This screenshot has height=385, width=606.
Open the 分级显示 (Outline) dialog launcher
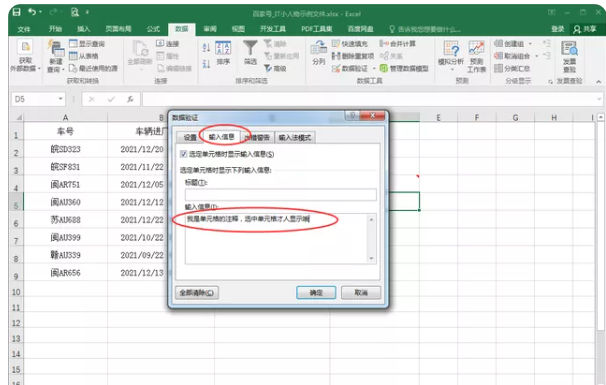click(550, 82)
